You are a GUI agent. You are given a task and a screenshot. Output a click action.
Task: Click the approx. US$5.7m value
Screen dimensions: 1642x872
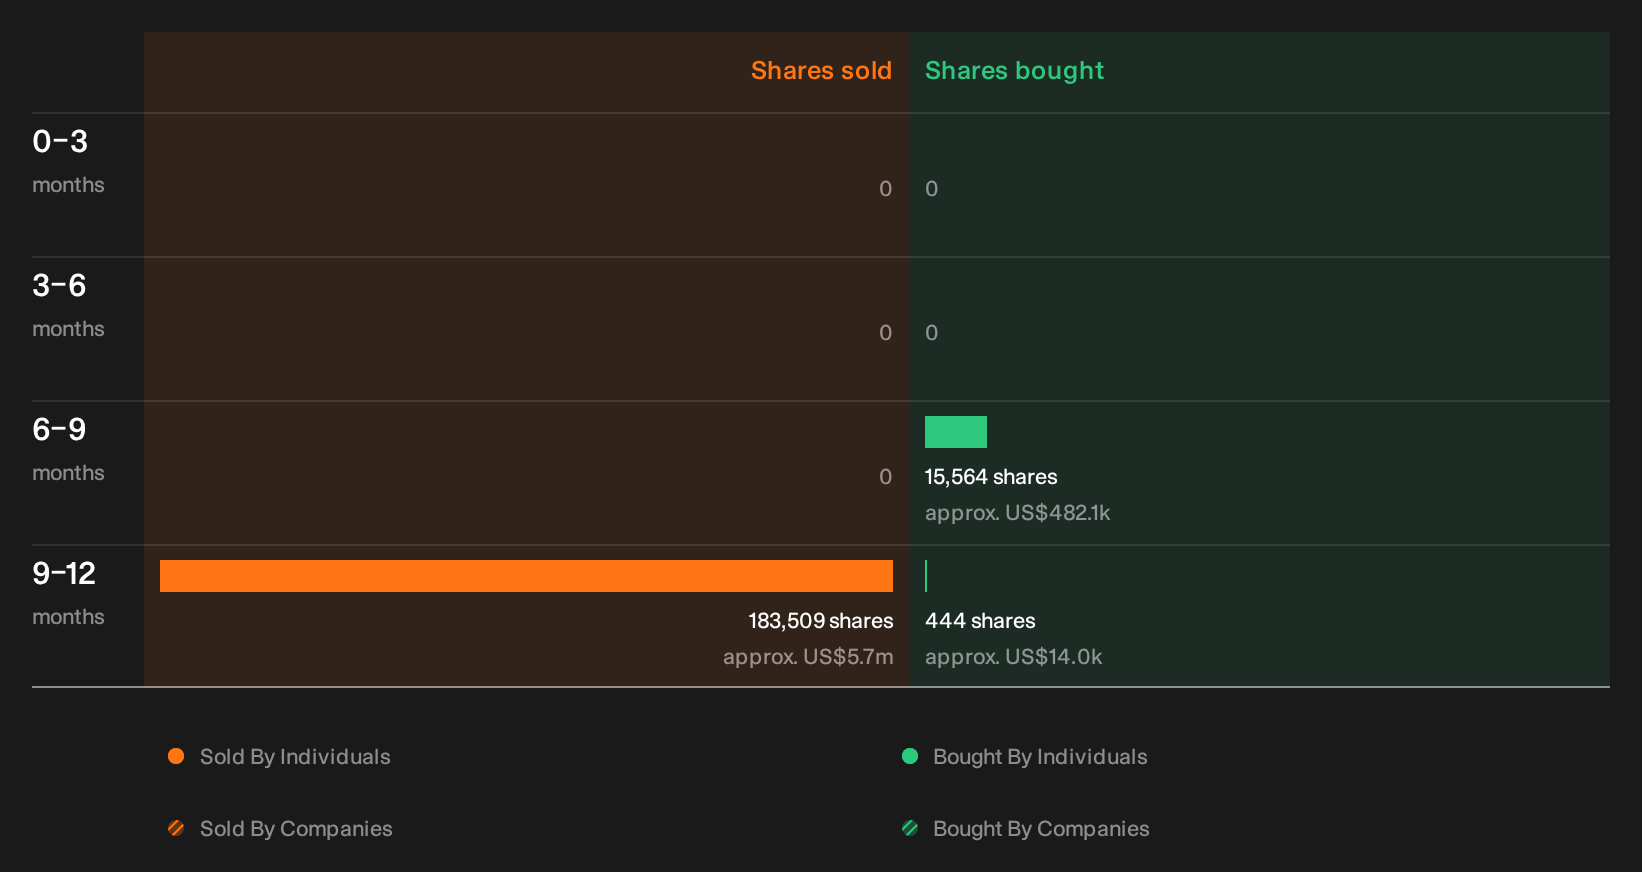808,657
